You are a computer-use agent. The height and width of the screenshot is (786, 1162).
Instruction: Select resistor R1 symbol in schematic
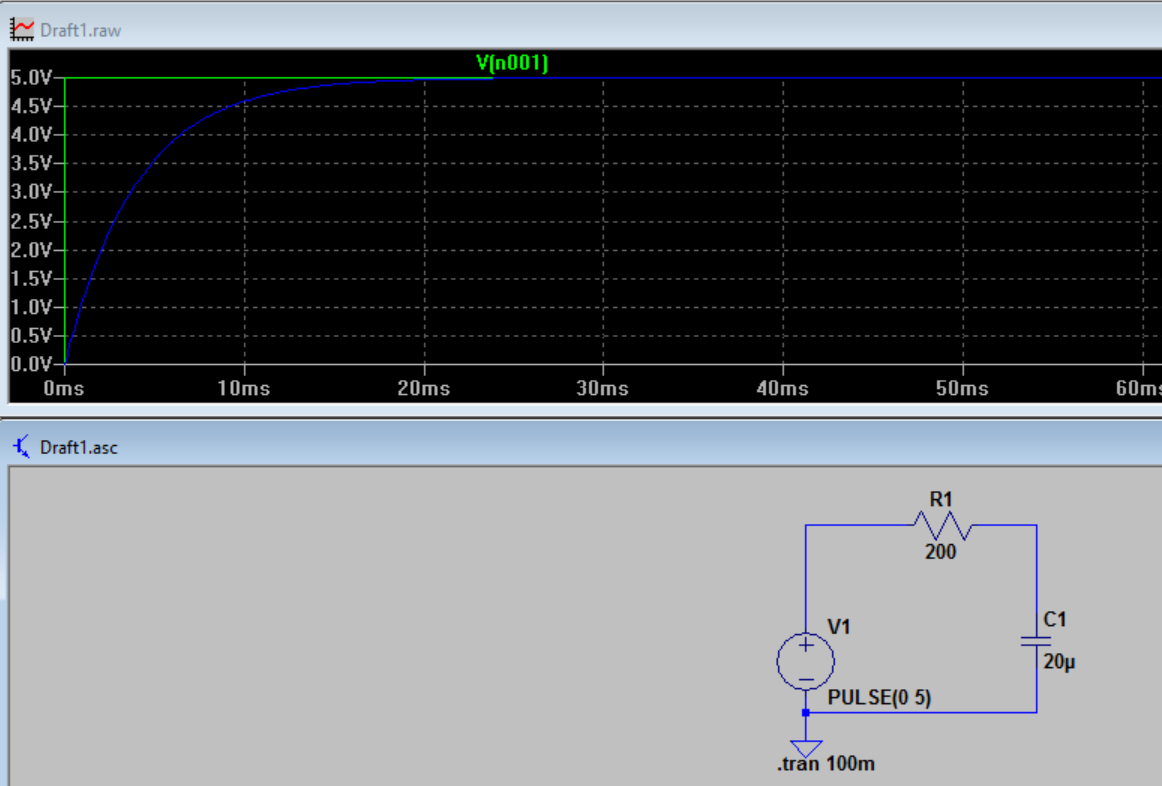[x=943, y=525]
